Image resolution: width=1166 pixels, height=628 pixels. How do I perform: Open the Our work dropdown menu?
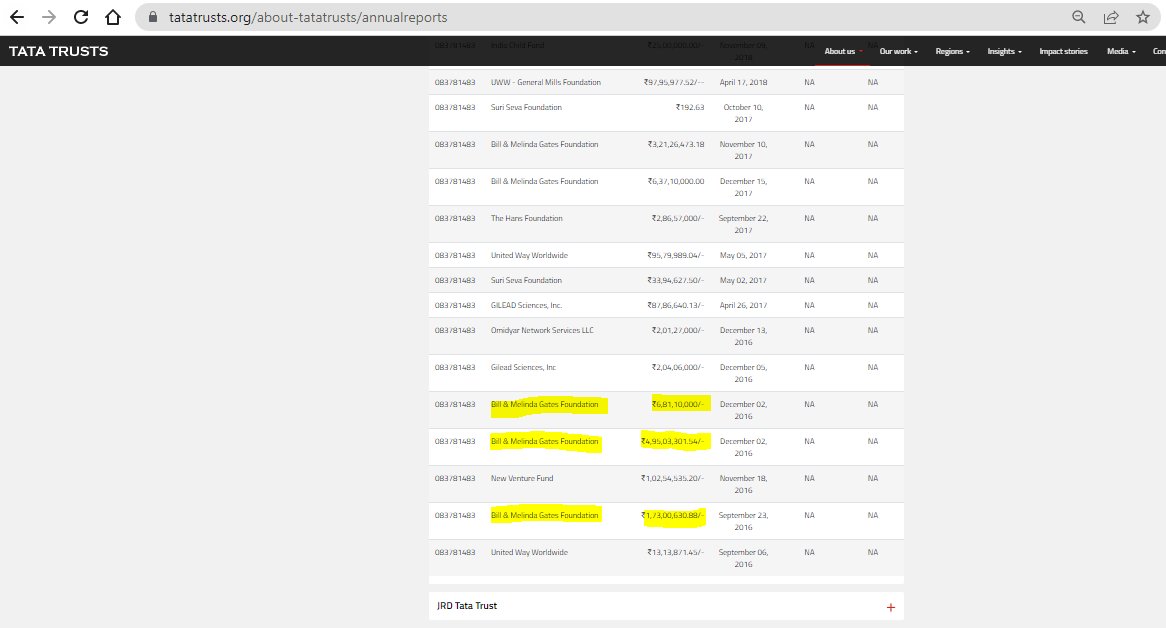pos(898,51)
